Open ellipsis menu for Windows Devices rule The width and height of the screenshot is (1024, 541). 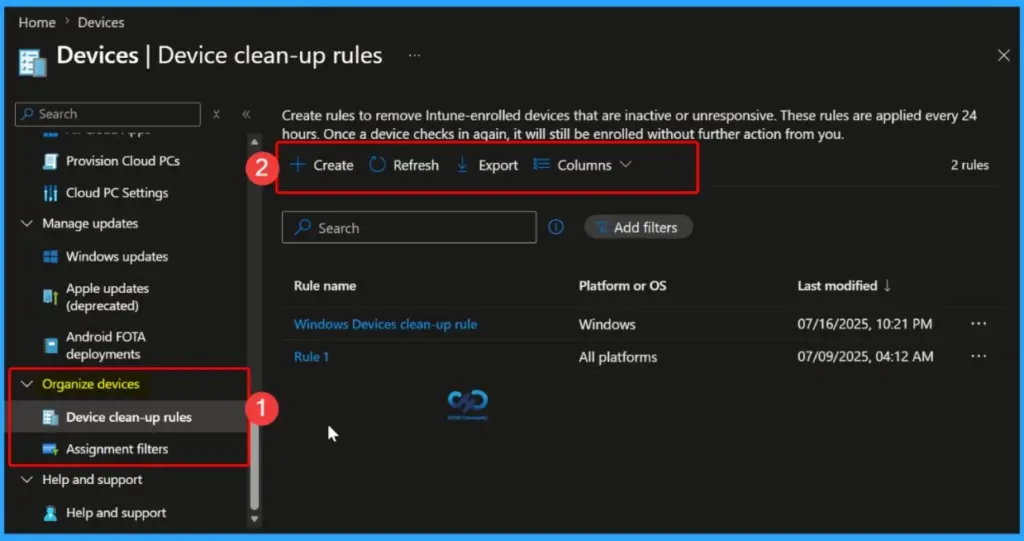(978, 324)
